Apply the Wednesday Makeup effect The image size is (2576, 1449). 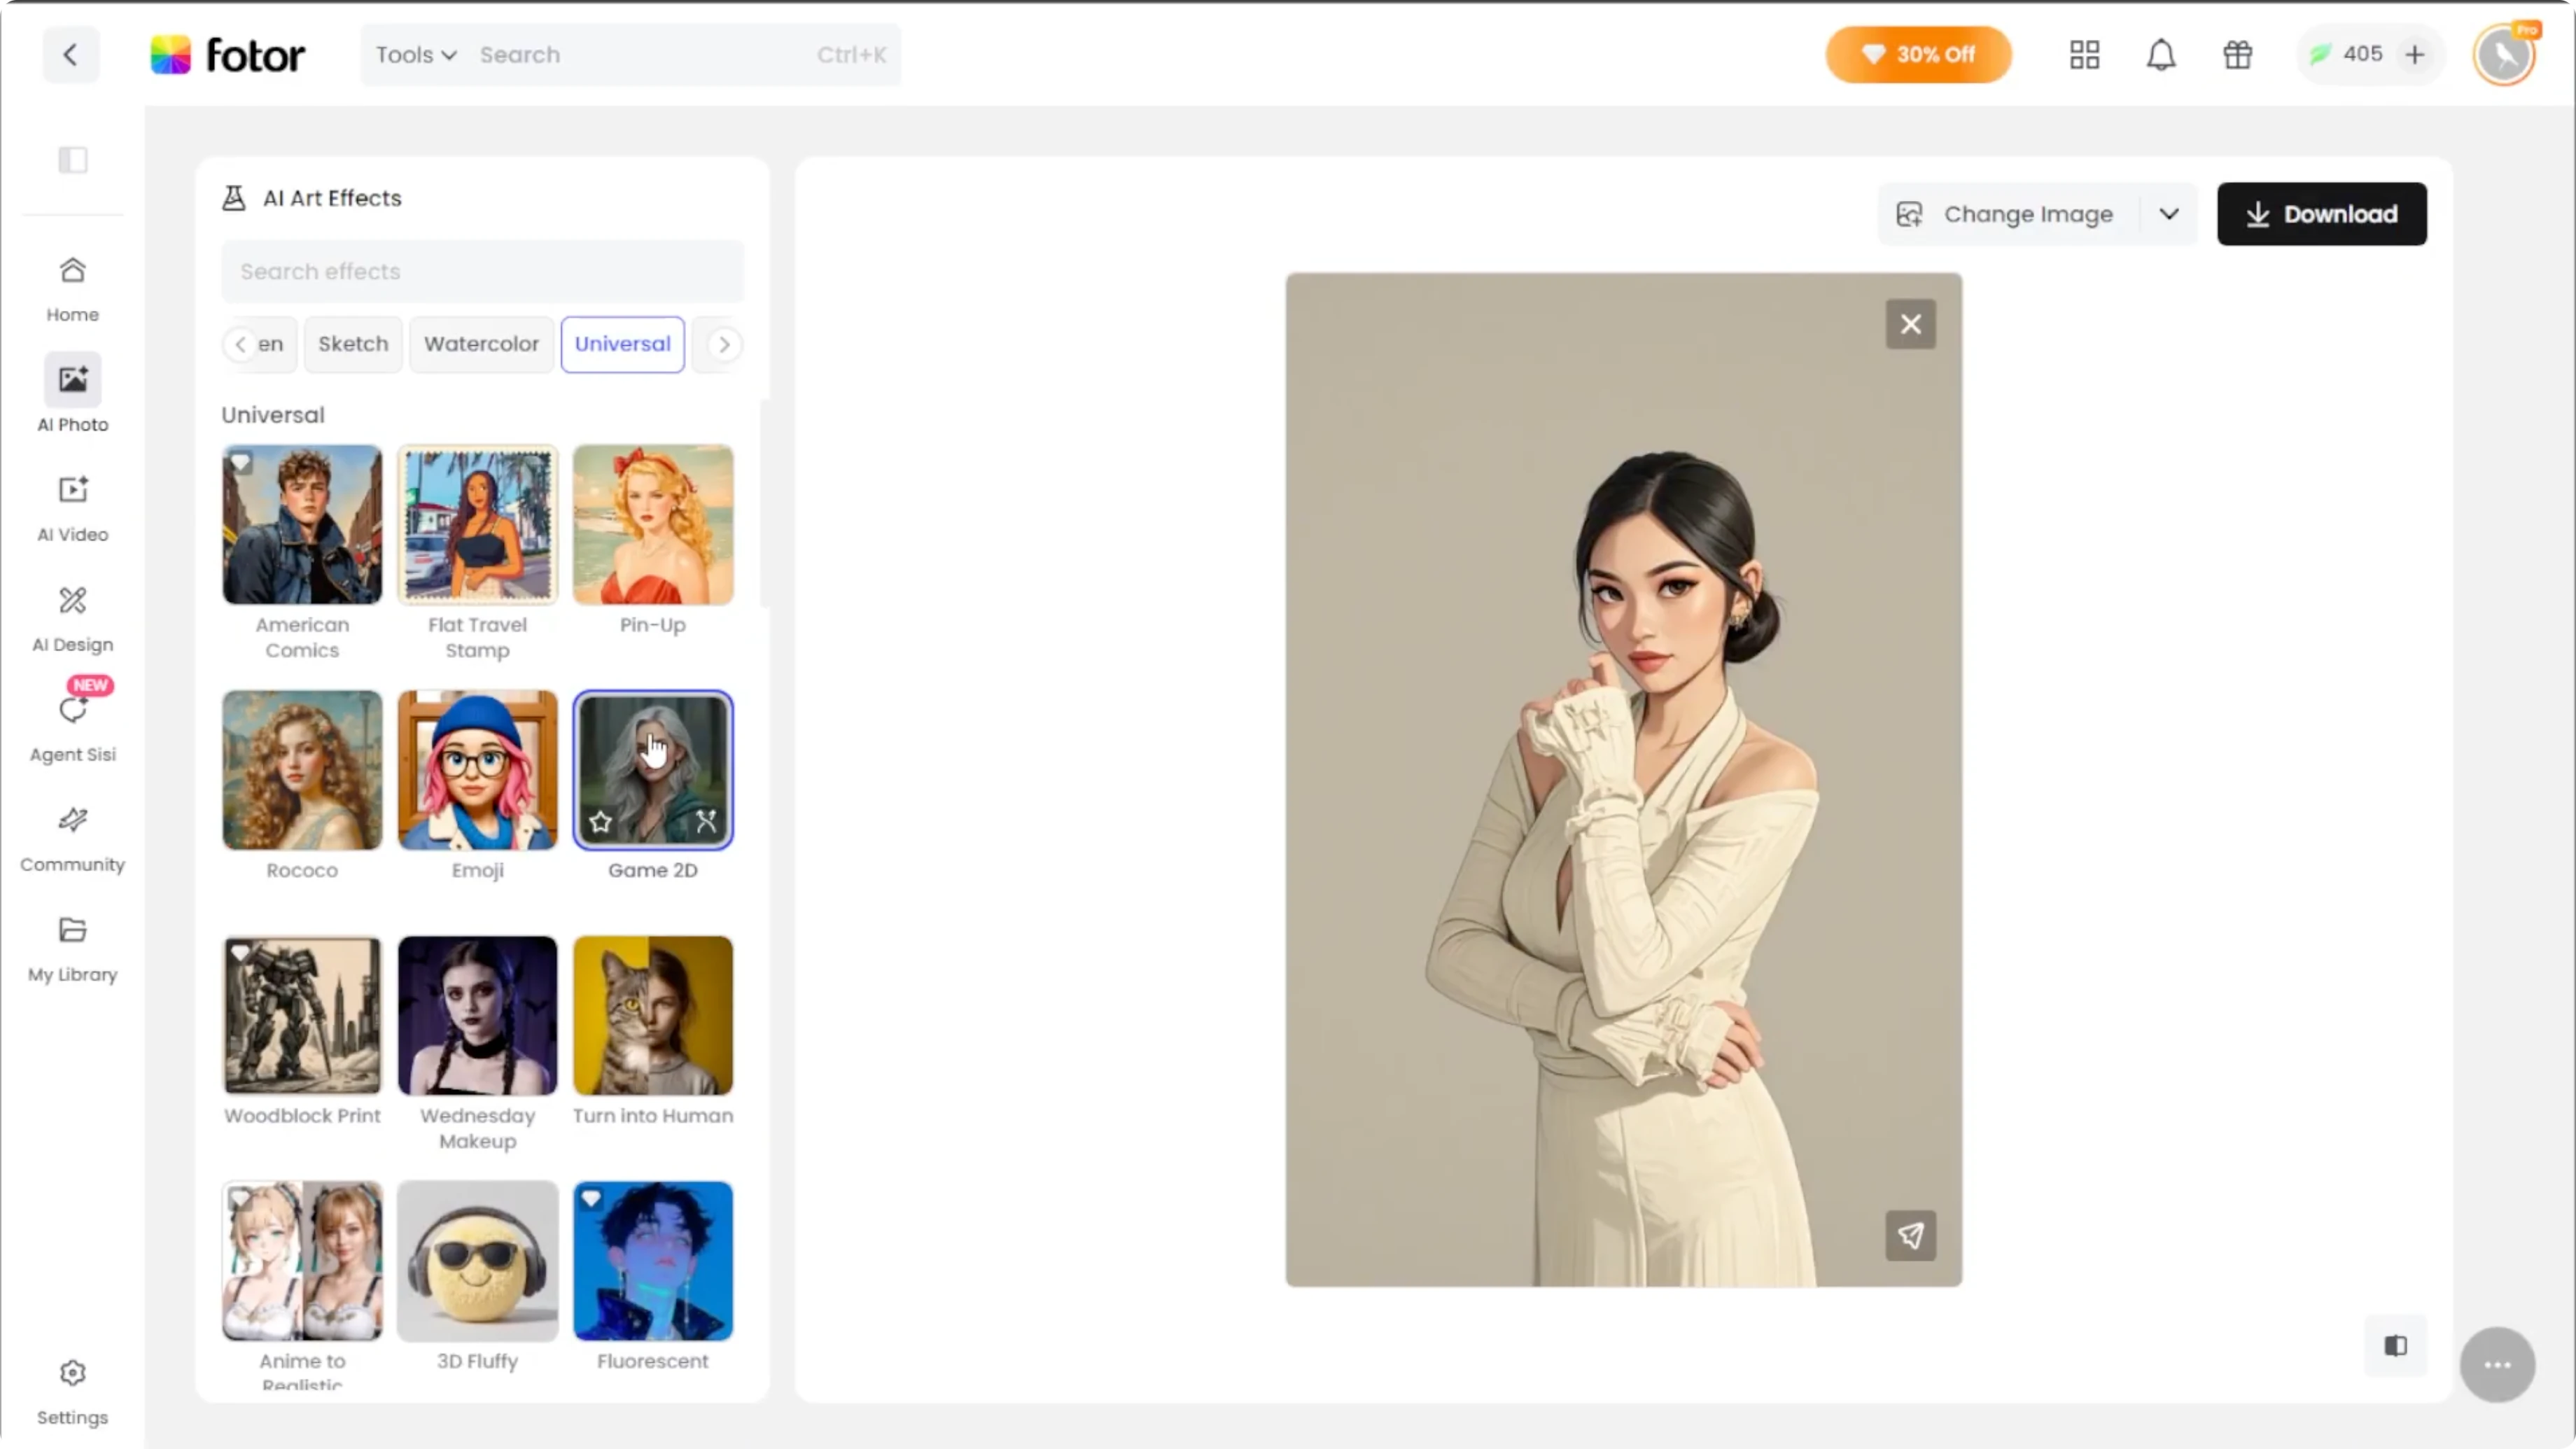pos(477,1015)
